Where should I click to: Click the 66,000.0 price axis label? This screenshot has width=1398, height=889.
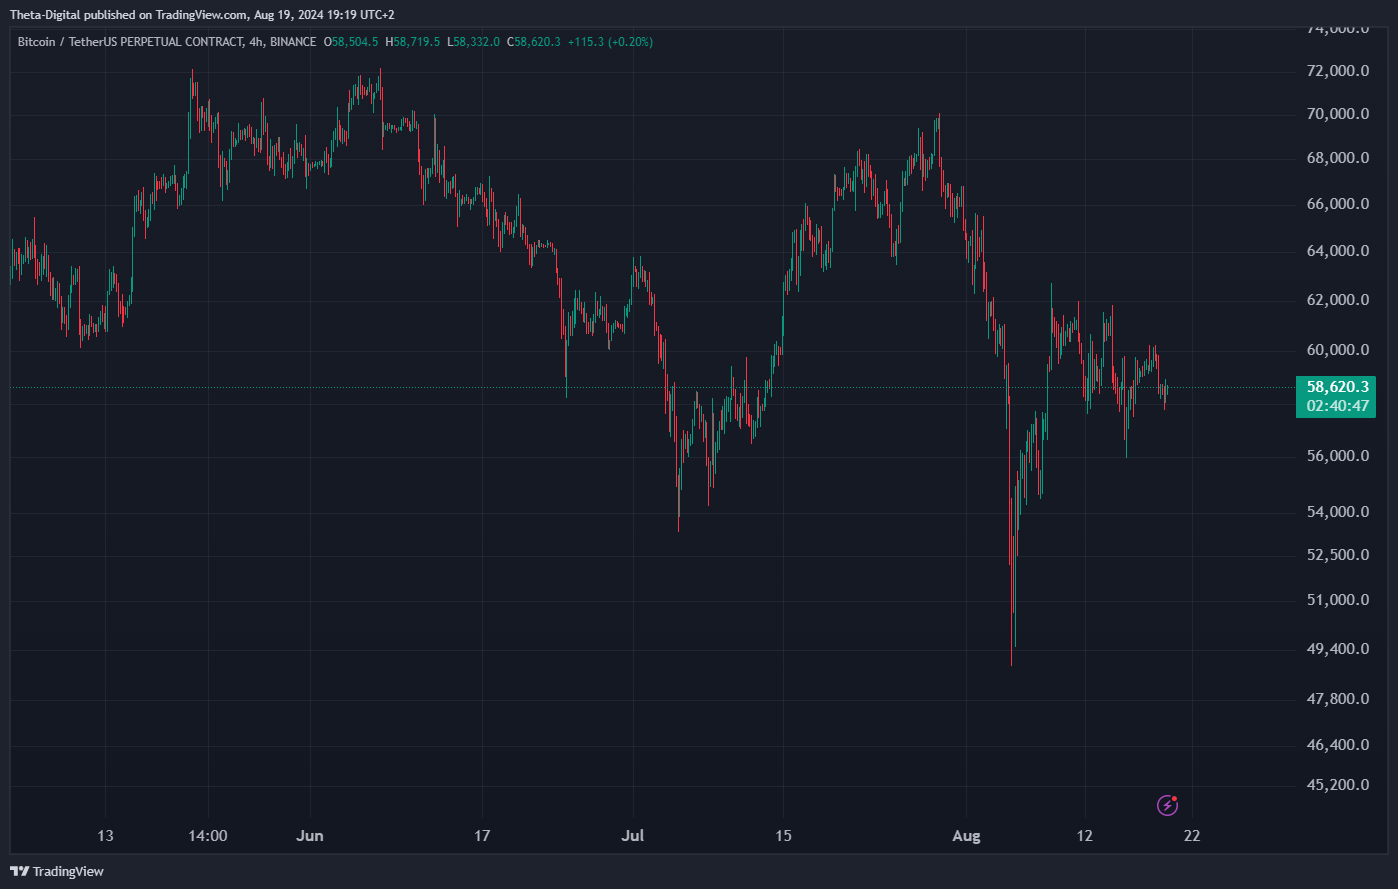tap(1337, 204)
